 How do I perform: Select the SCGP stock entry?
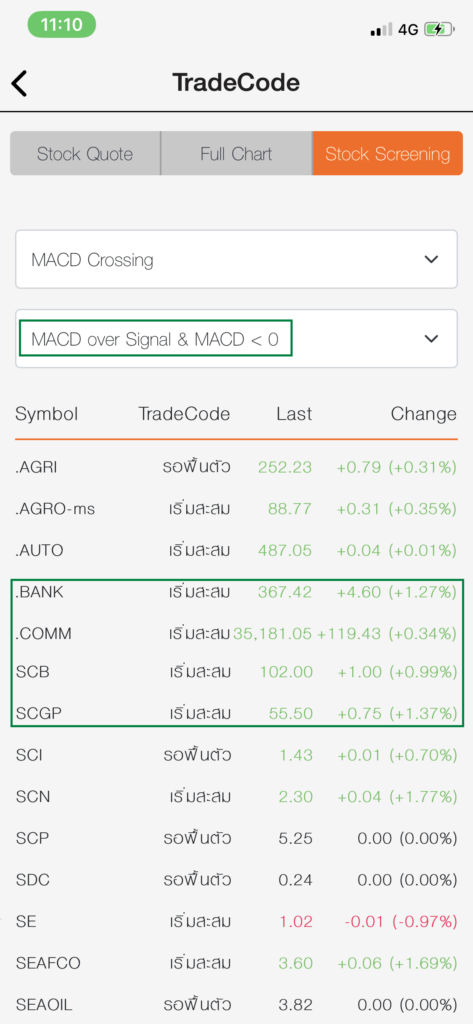236,714
